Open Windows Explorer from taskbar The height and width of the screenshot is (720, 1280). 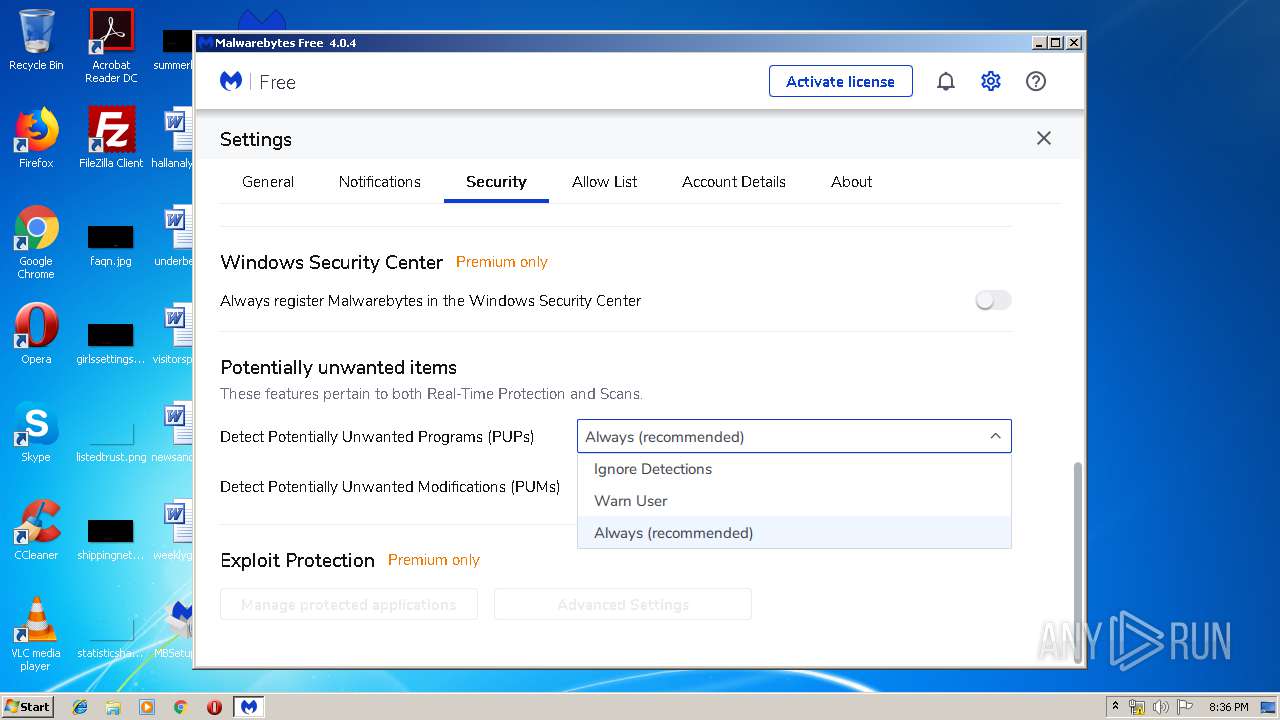[113, 707]
